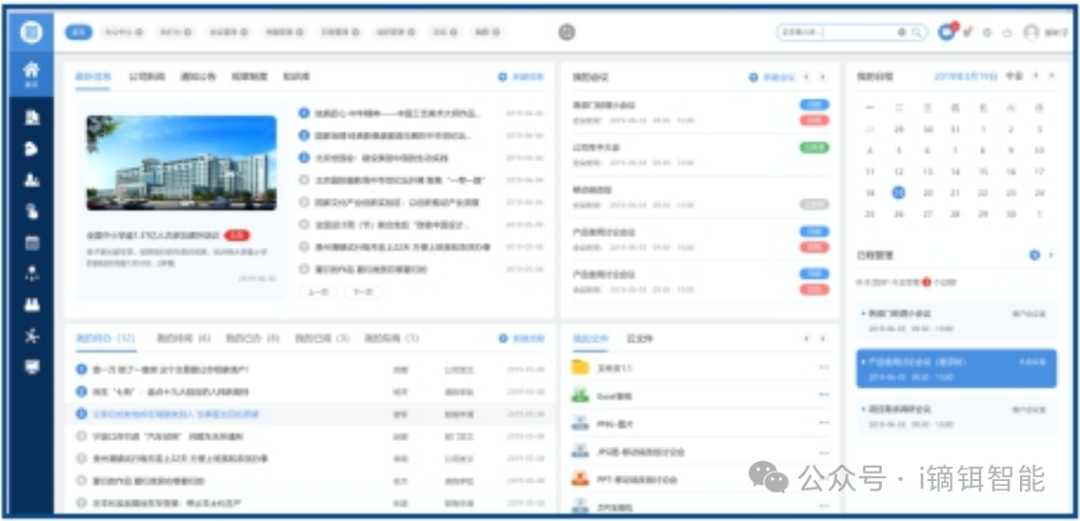Click the building photo news thumbnail
Image resolution: width=1080 pixels, height=521 pixels.
pos(181,163)
